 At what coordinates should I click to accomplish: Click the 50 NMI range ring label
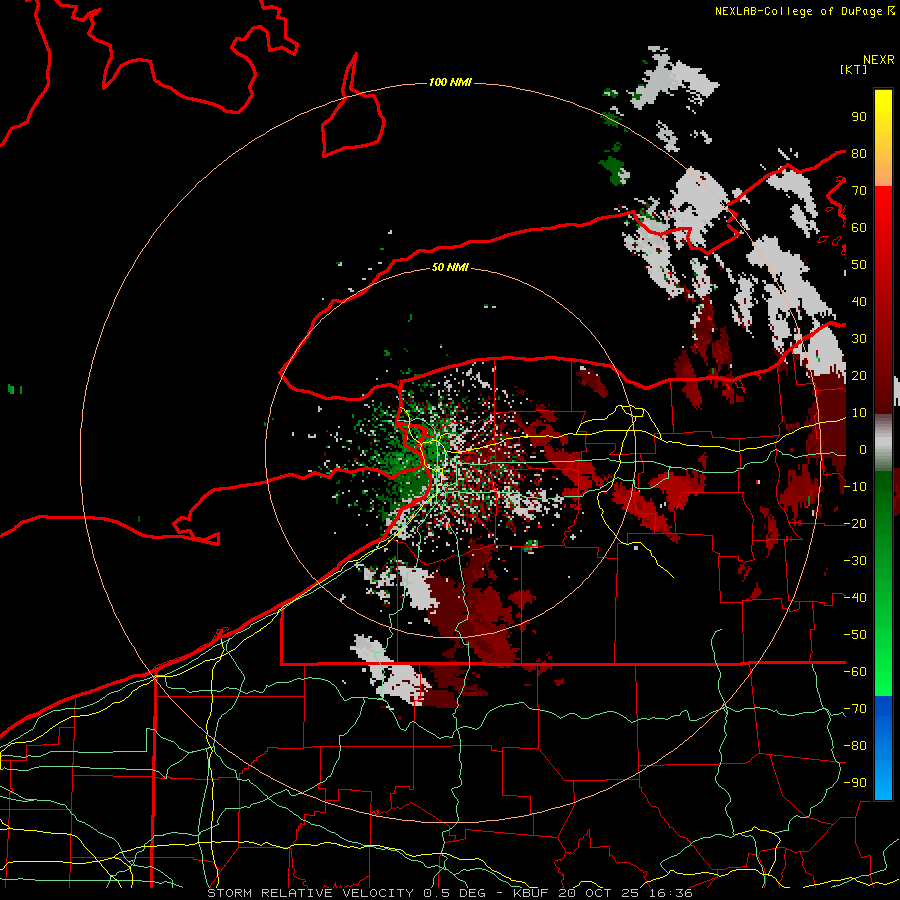[450, 267]
